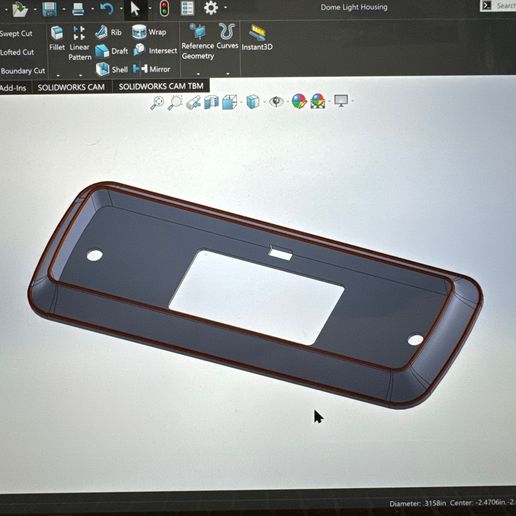Click the Lofted Cut button
Image resolution: width=516 pixels, height=516 pixels.
(x=17, y=52)
